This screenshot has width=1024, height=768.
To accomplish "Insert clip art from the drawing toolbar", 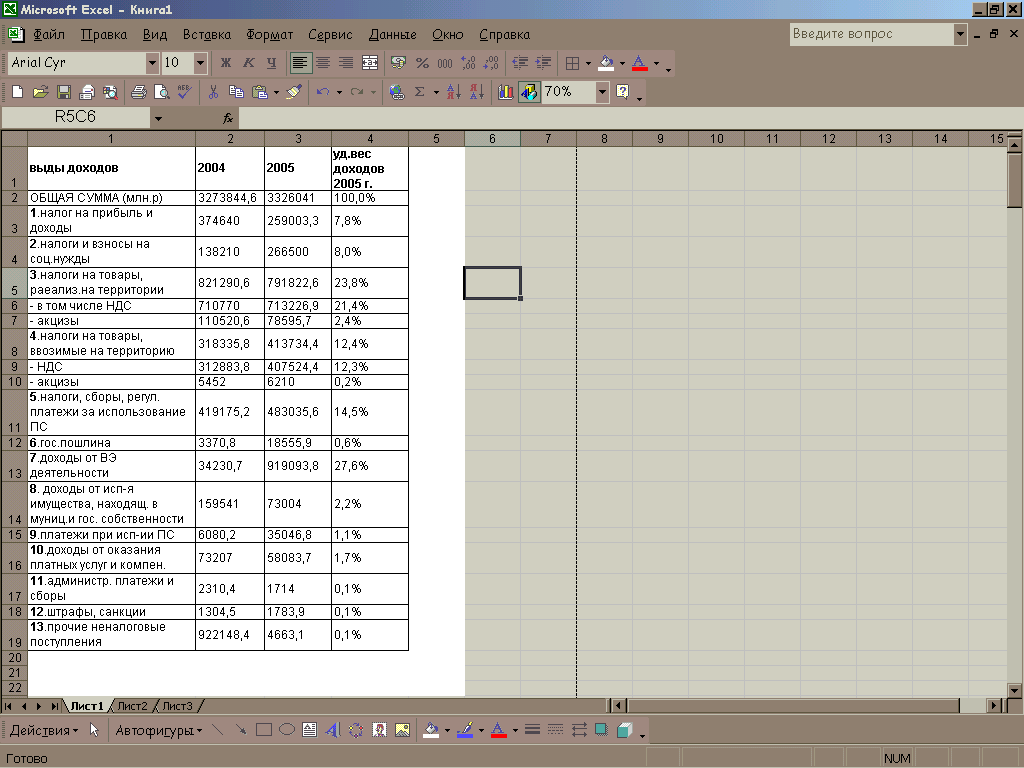I will point(379,730).
